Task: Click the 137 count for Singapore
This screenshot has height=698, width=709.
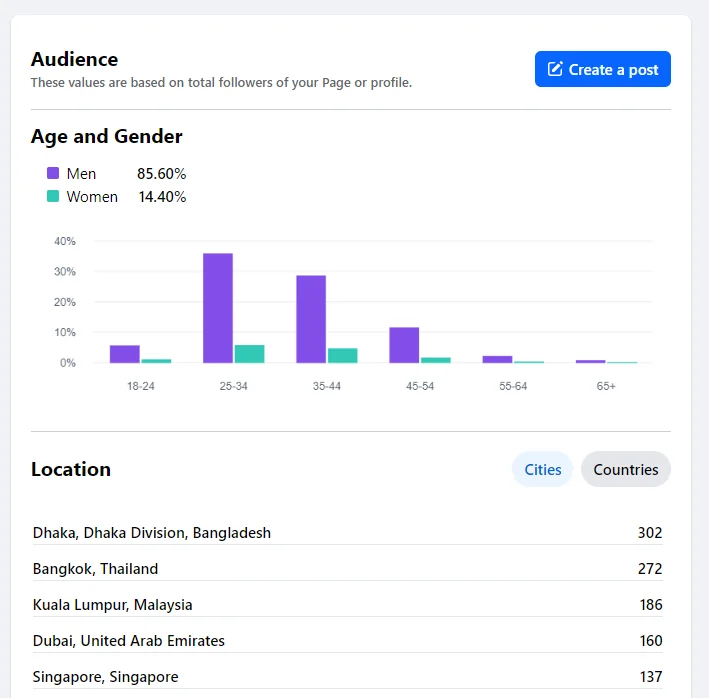Action: pos(651,677)
